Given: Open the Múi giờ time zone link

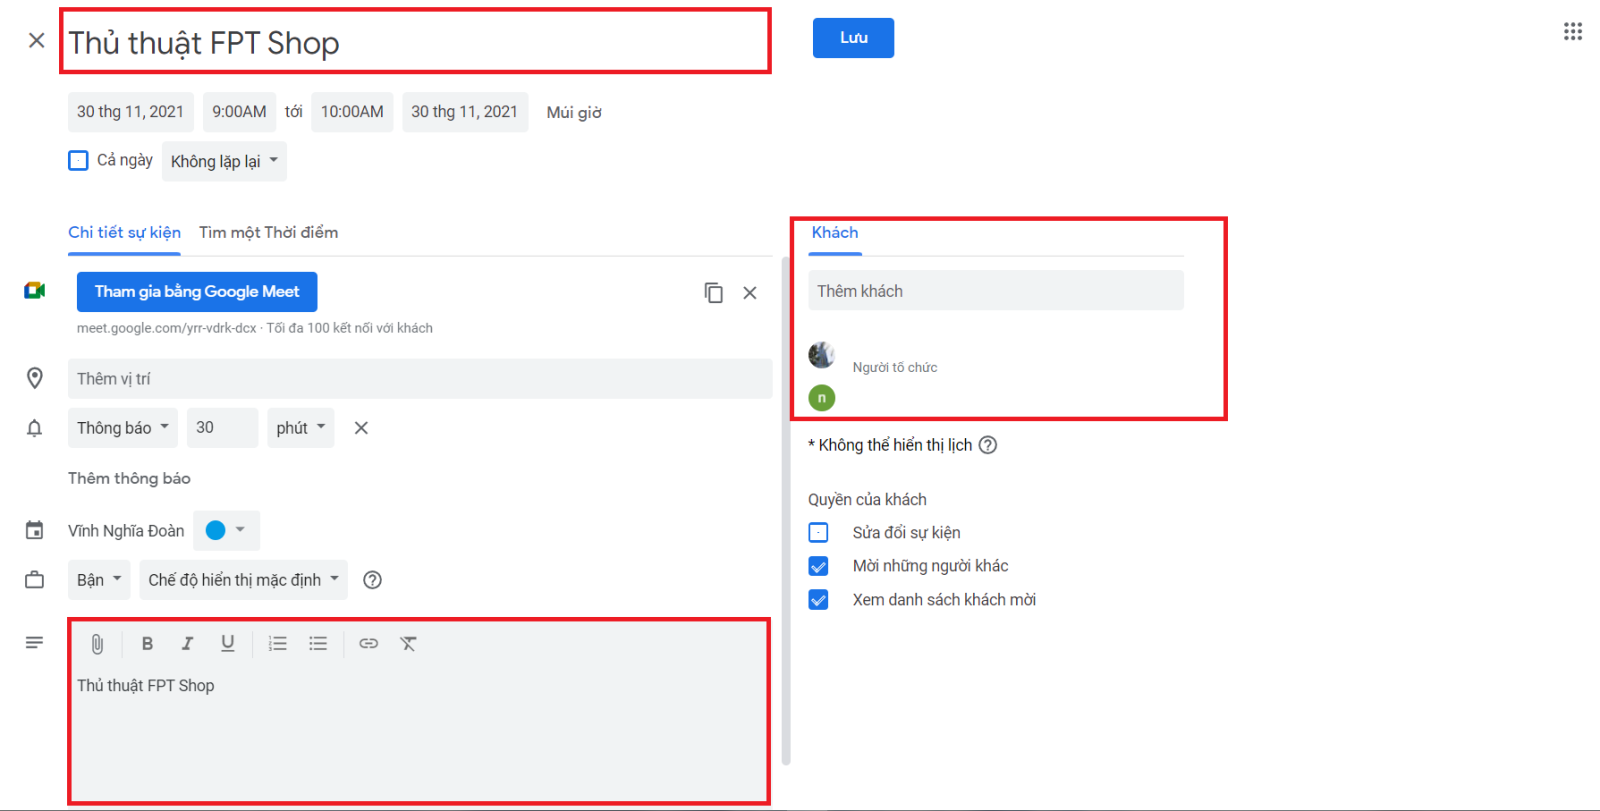Looking at the screenshot, I should (x=574, y=112).
